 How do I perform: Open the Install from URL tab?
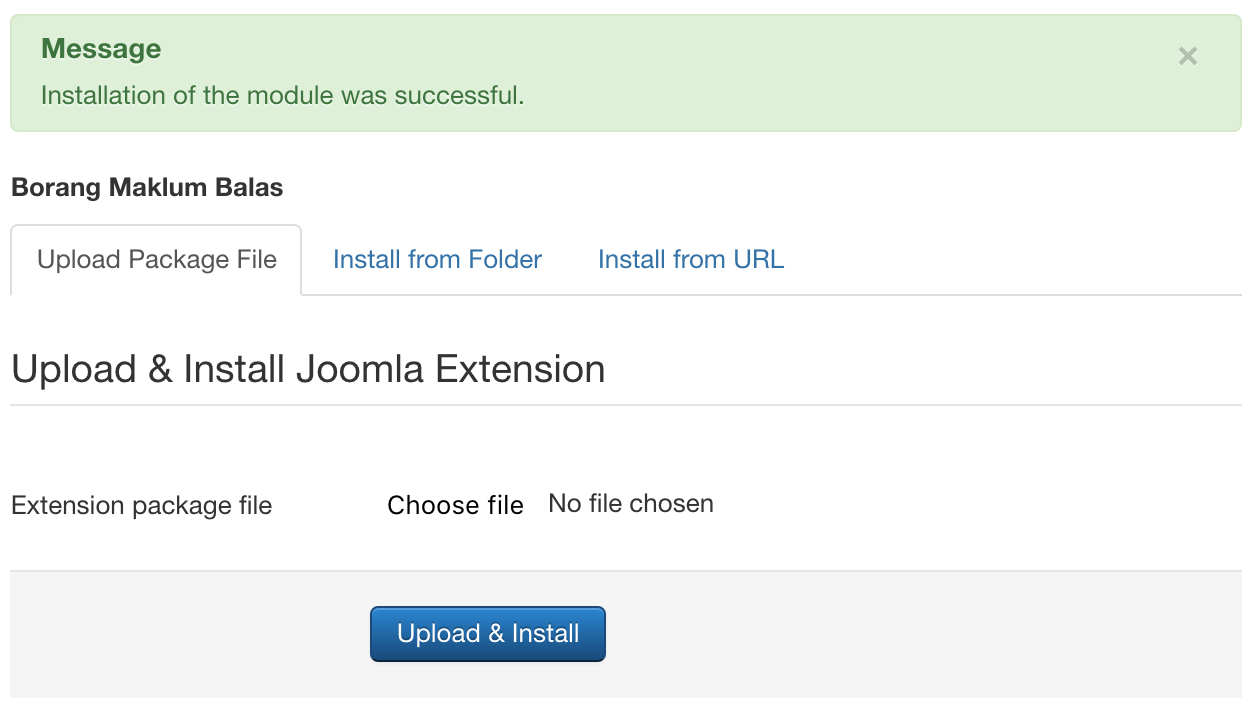tap(690, 260)
